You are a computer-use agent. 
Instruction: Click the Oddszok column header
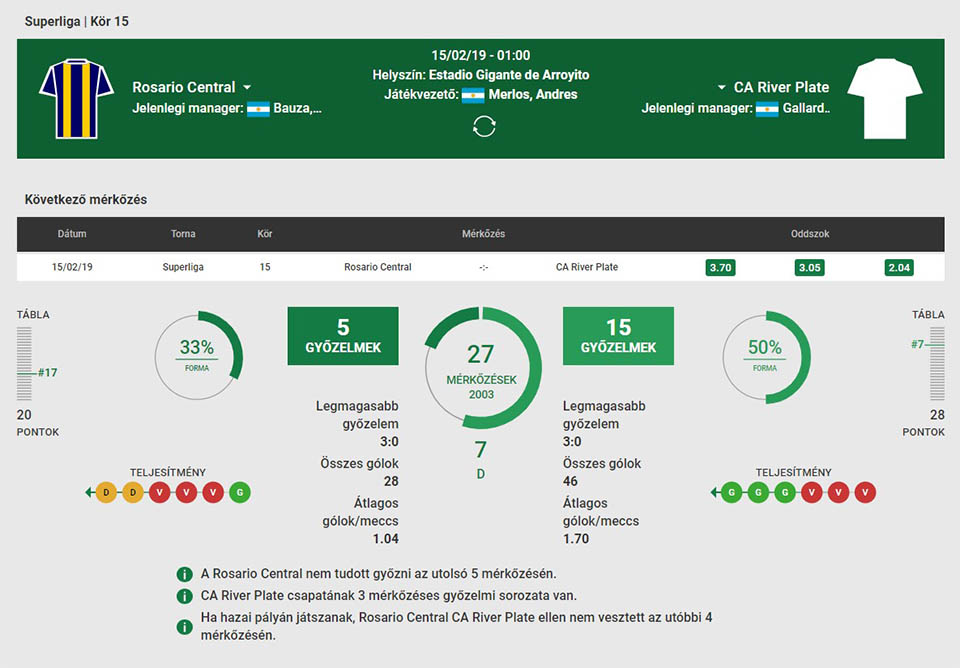pos(810,234)
